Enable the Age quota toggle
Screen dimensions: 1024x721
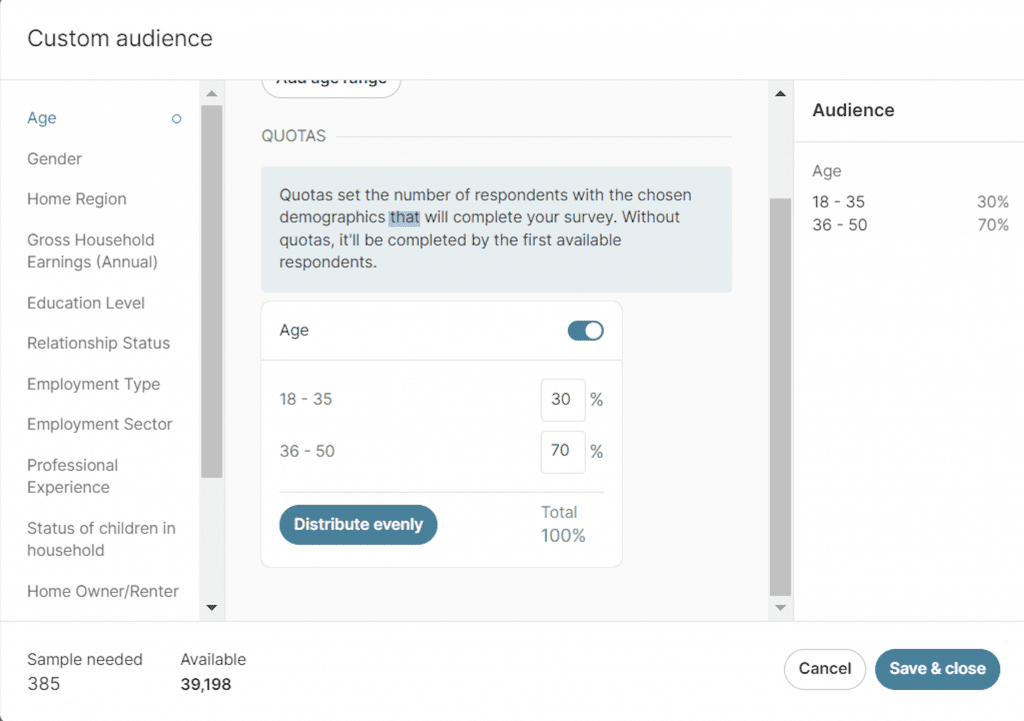point(585,330)
